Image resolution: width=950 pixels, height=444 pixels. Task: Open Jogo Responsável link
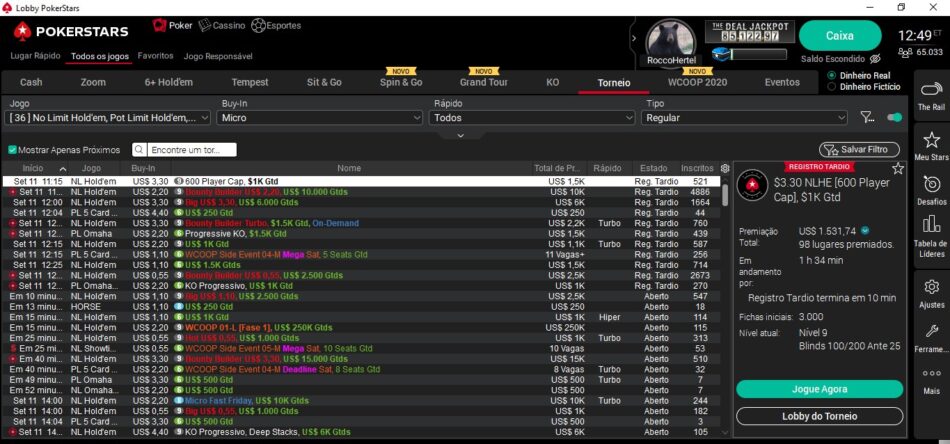click(x=218, y=56)
